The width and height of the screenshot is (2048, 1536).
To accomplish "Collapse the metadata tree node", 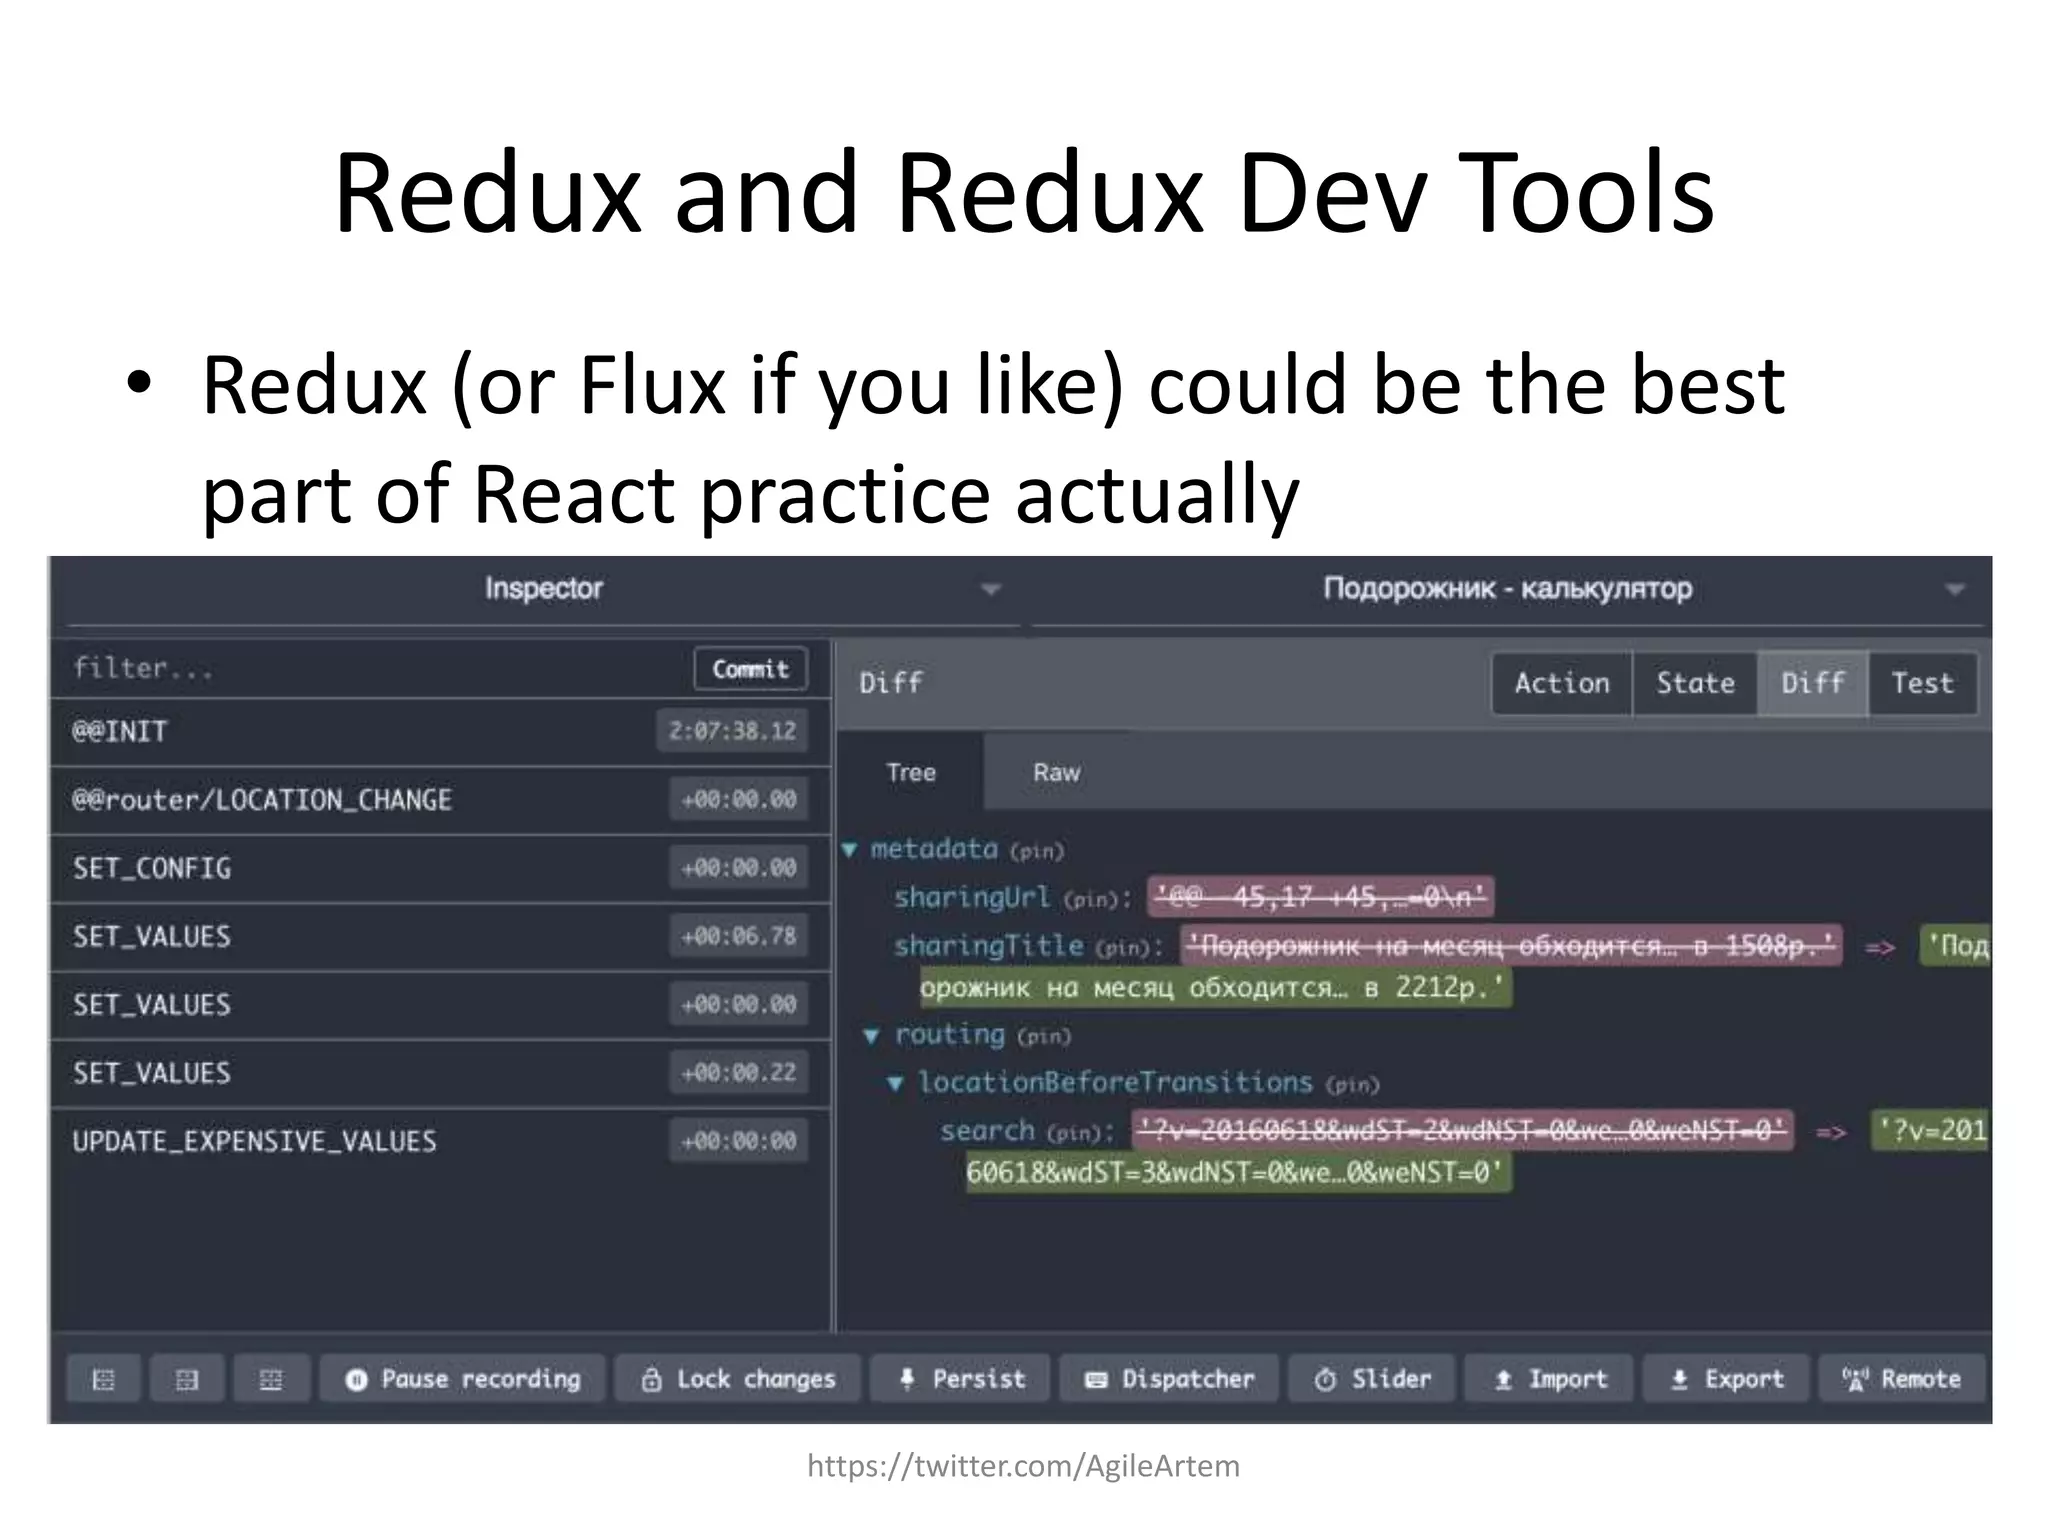I will 850,850.
